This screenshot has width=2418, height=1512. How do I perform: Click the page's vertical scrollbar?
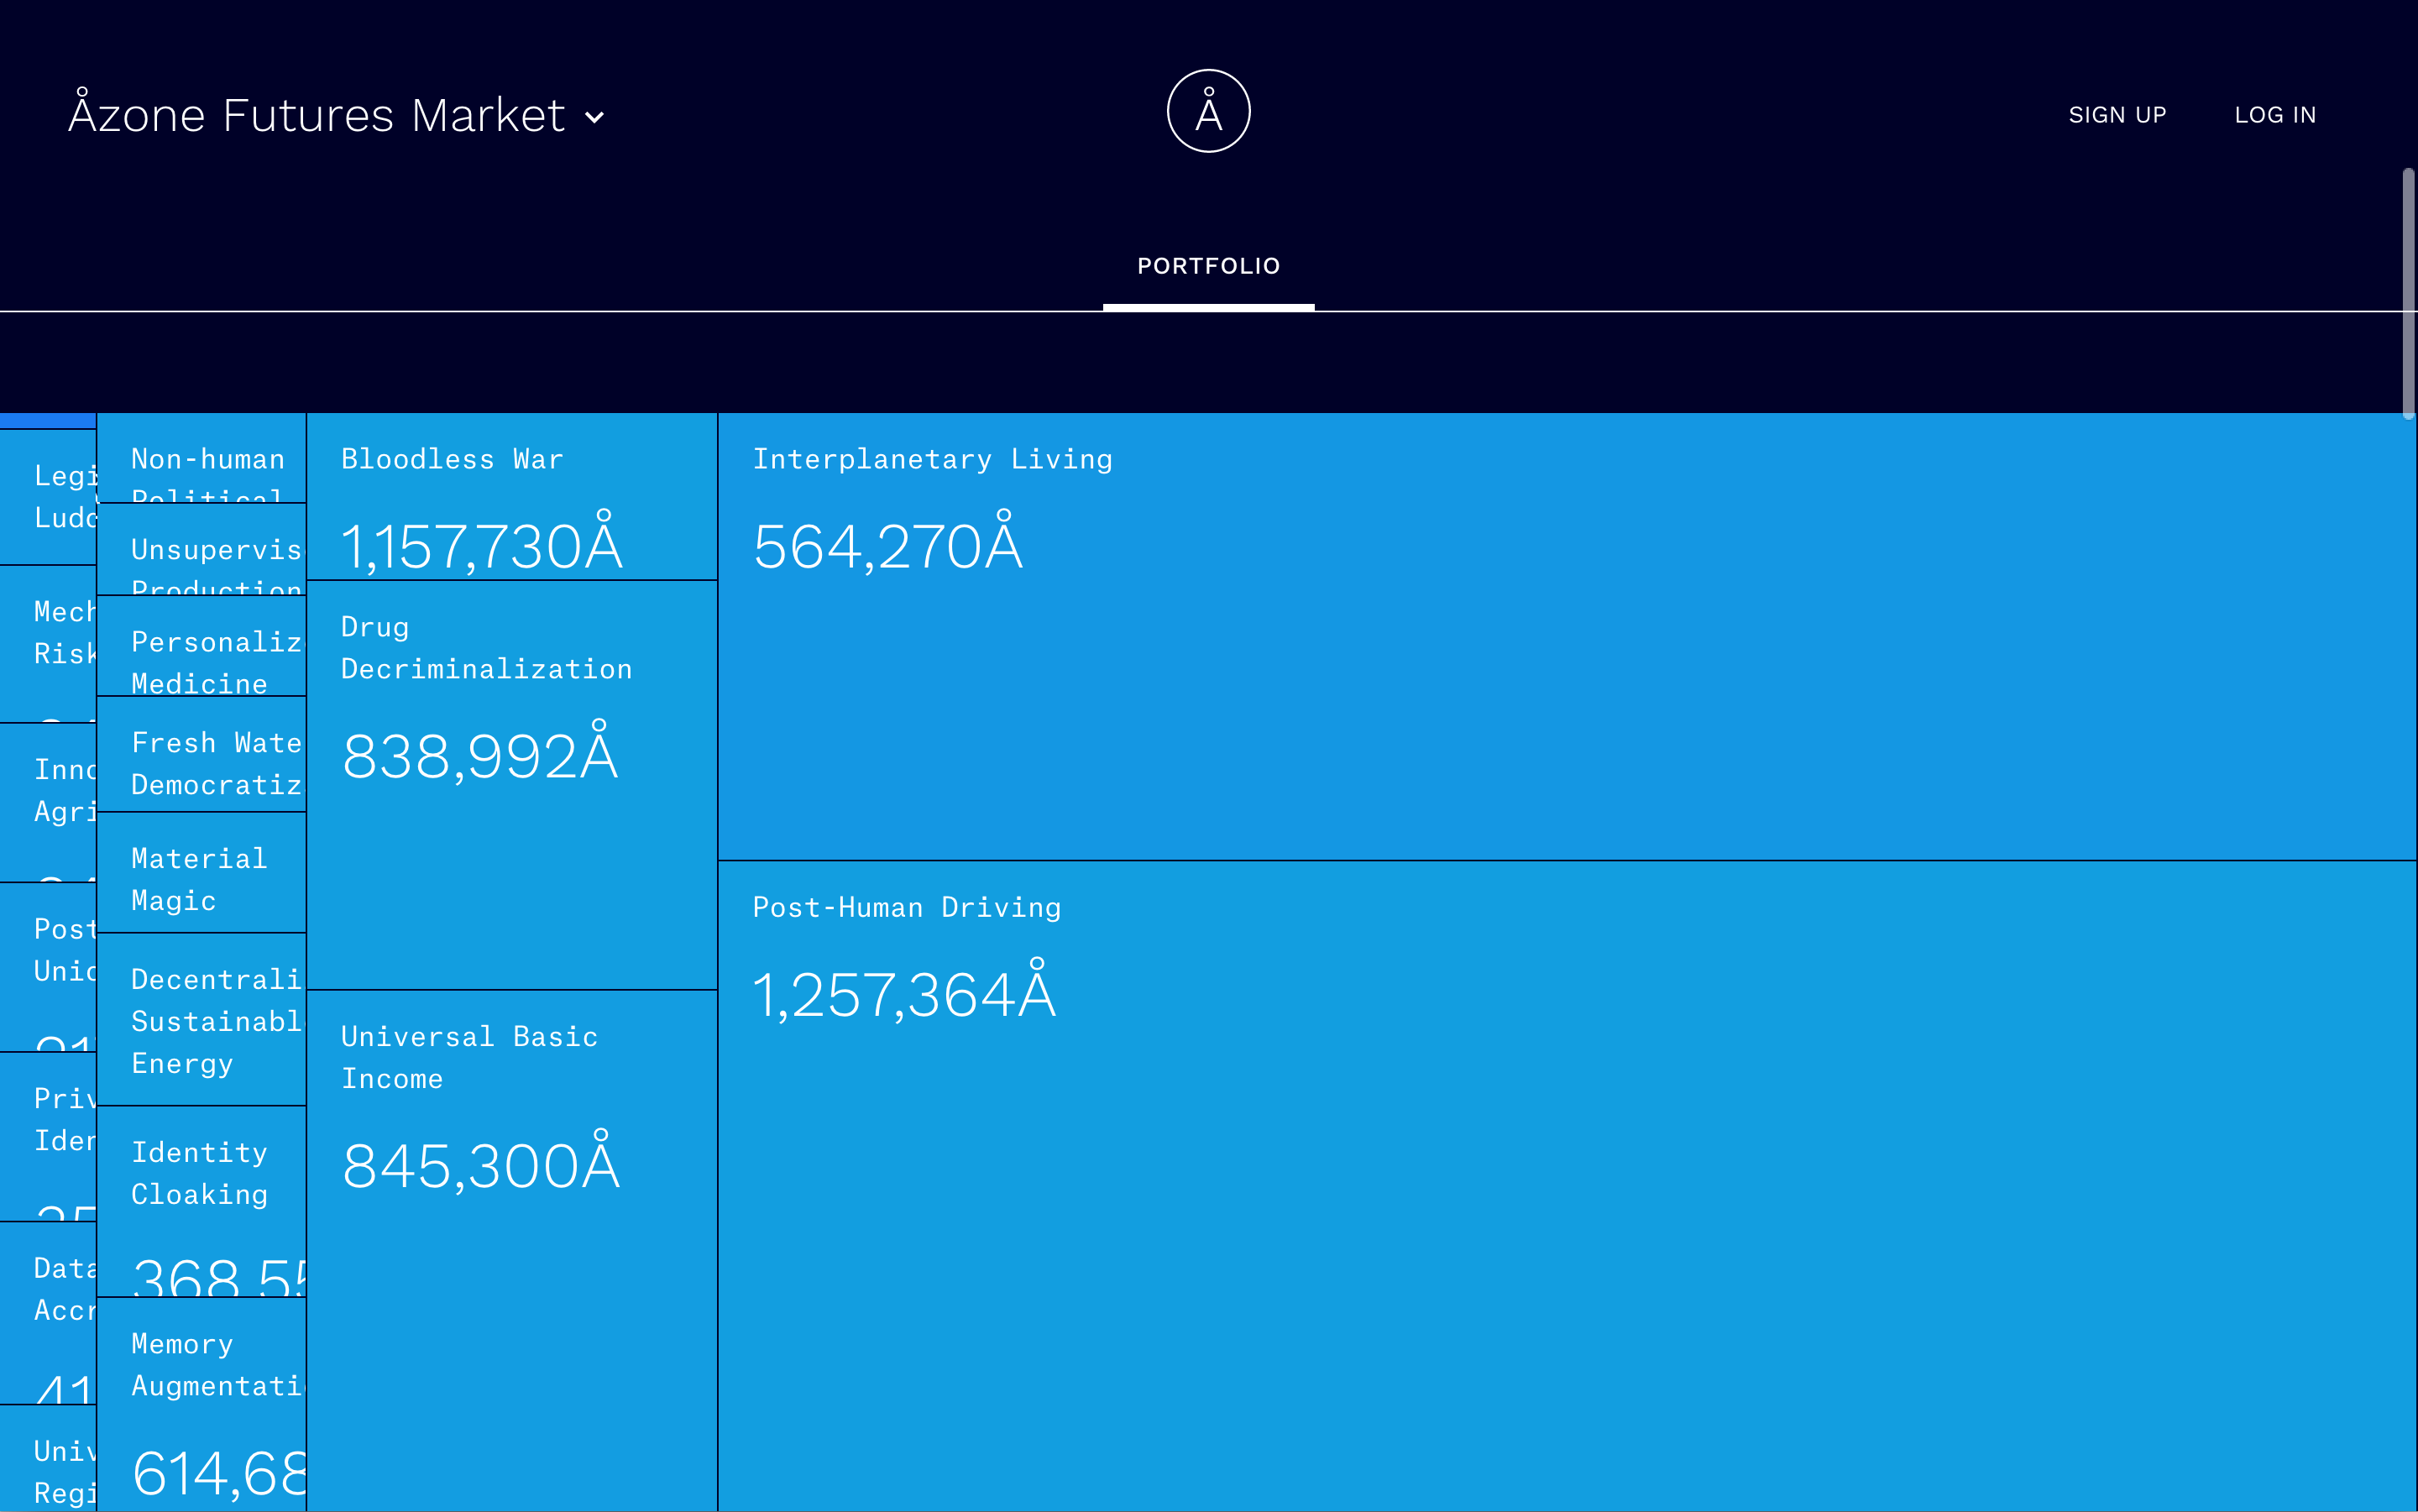pos(2408,292)
